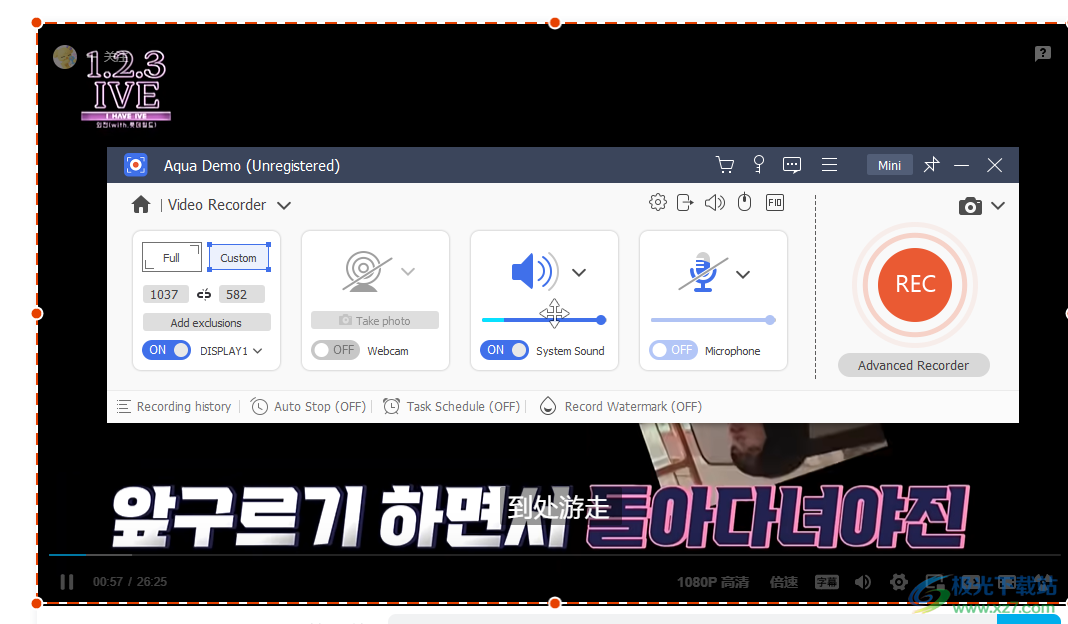
Task: Adjust the Microphone volume slider
Action: 712,319
